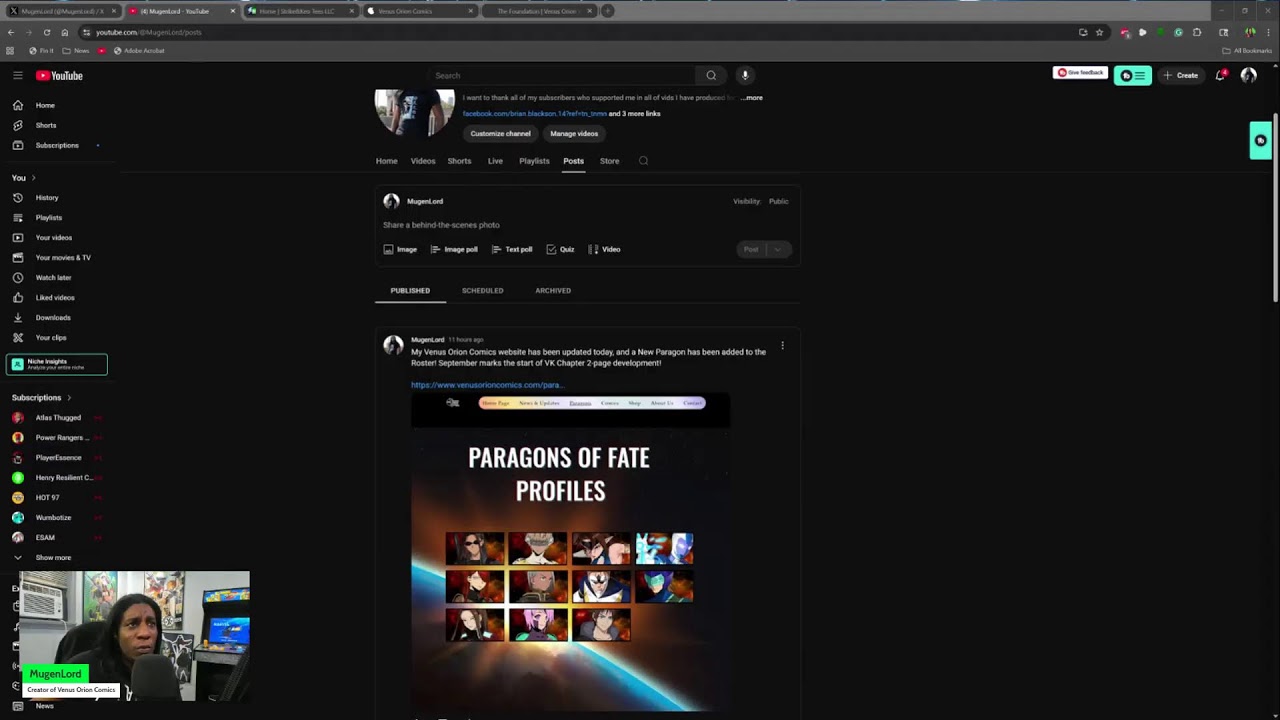Screen dimensions: 1280x720
Task: Switch to channel Live tab
Action: (x=495, y=161)
